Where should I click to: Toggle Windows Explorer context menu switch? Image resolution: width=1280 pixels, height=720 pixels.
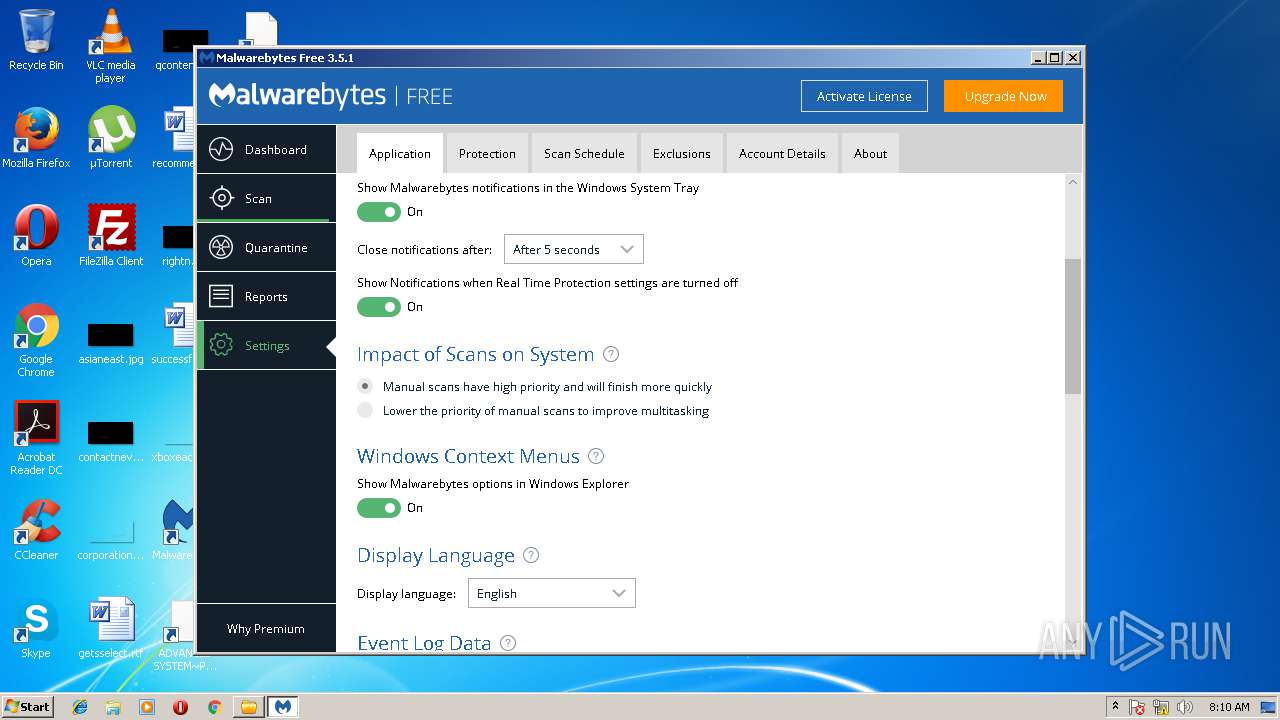point(379,508)
